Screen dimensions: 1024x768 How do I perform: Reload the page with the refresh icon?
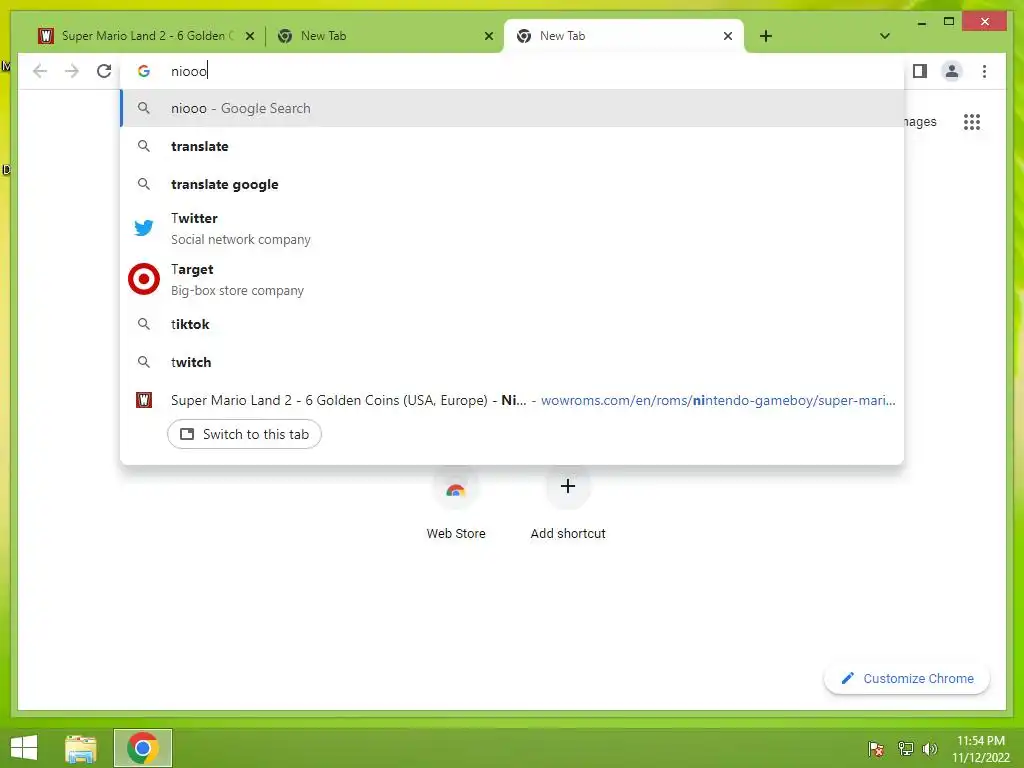click(104, 71)
